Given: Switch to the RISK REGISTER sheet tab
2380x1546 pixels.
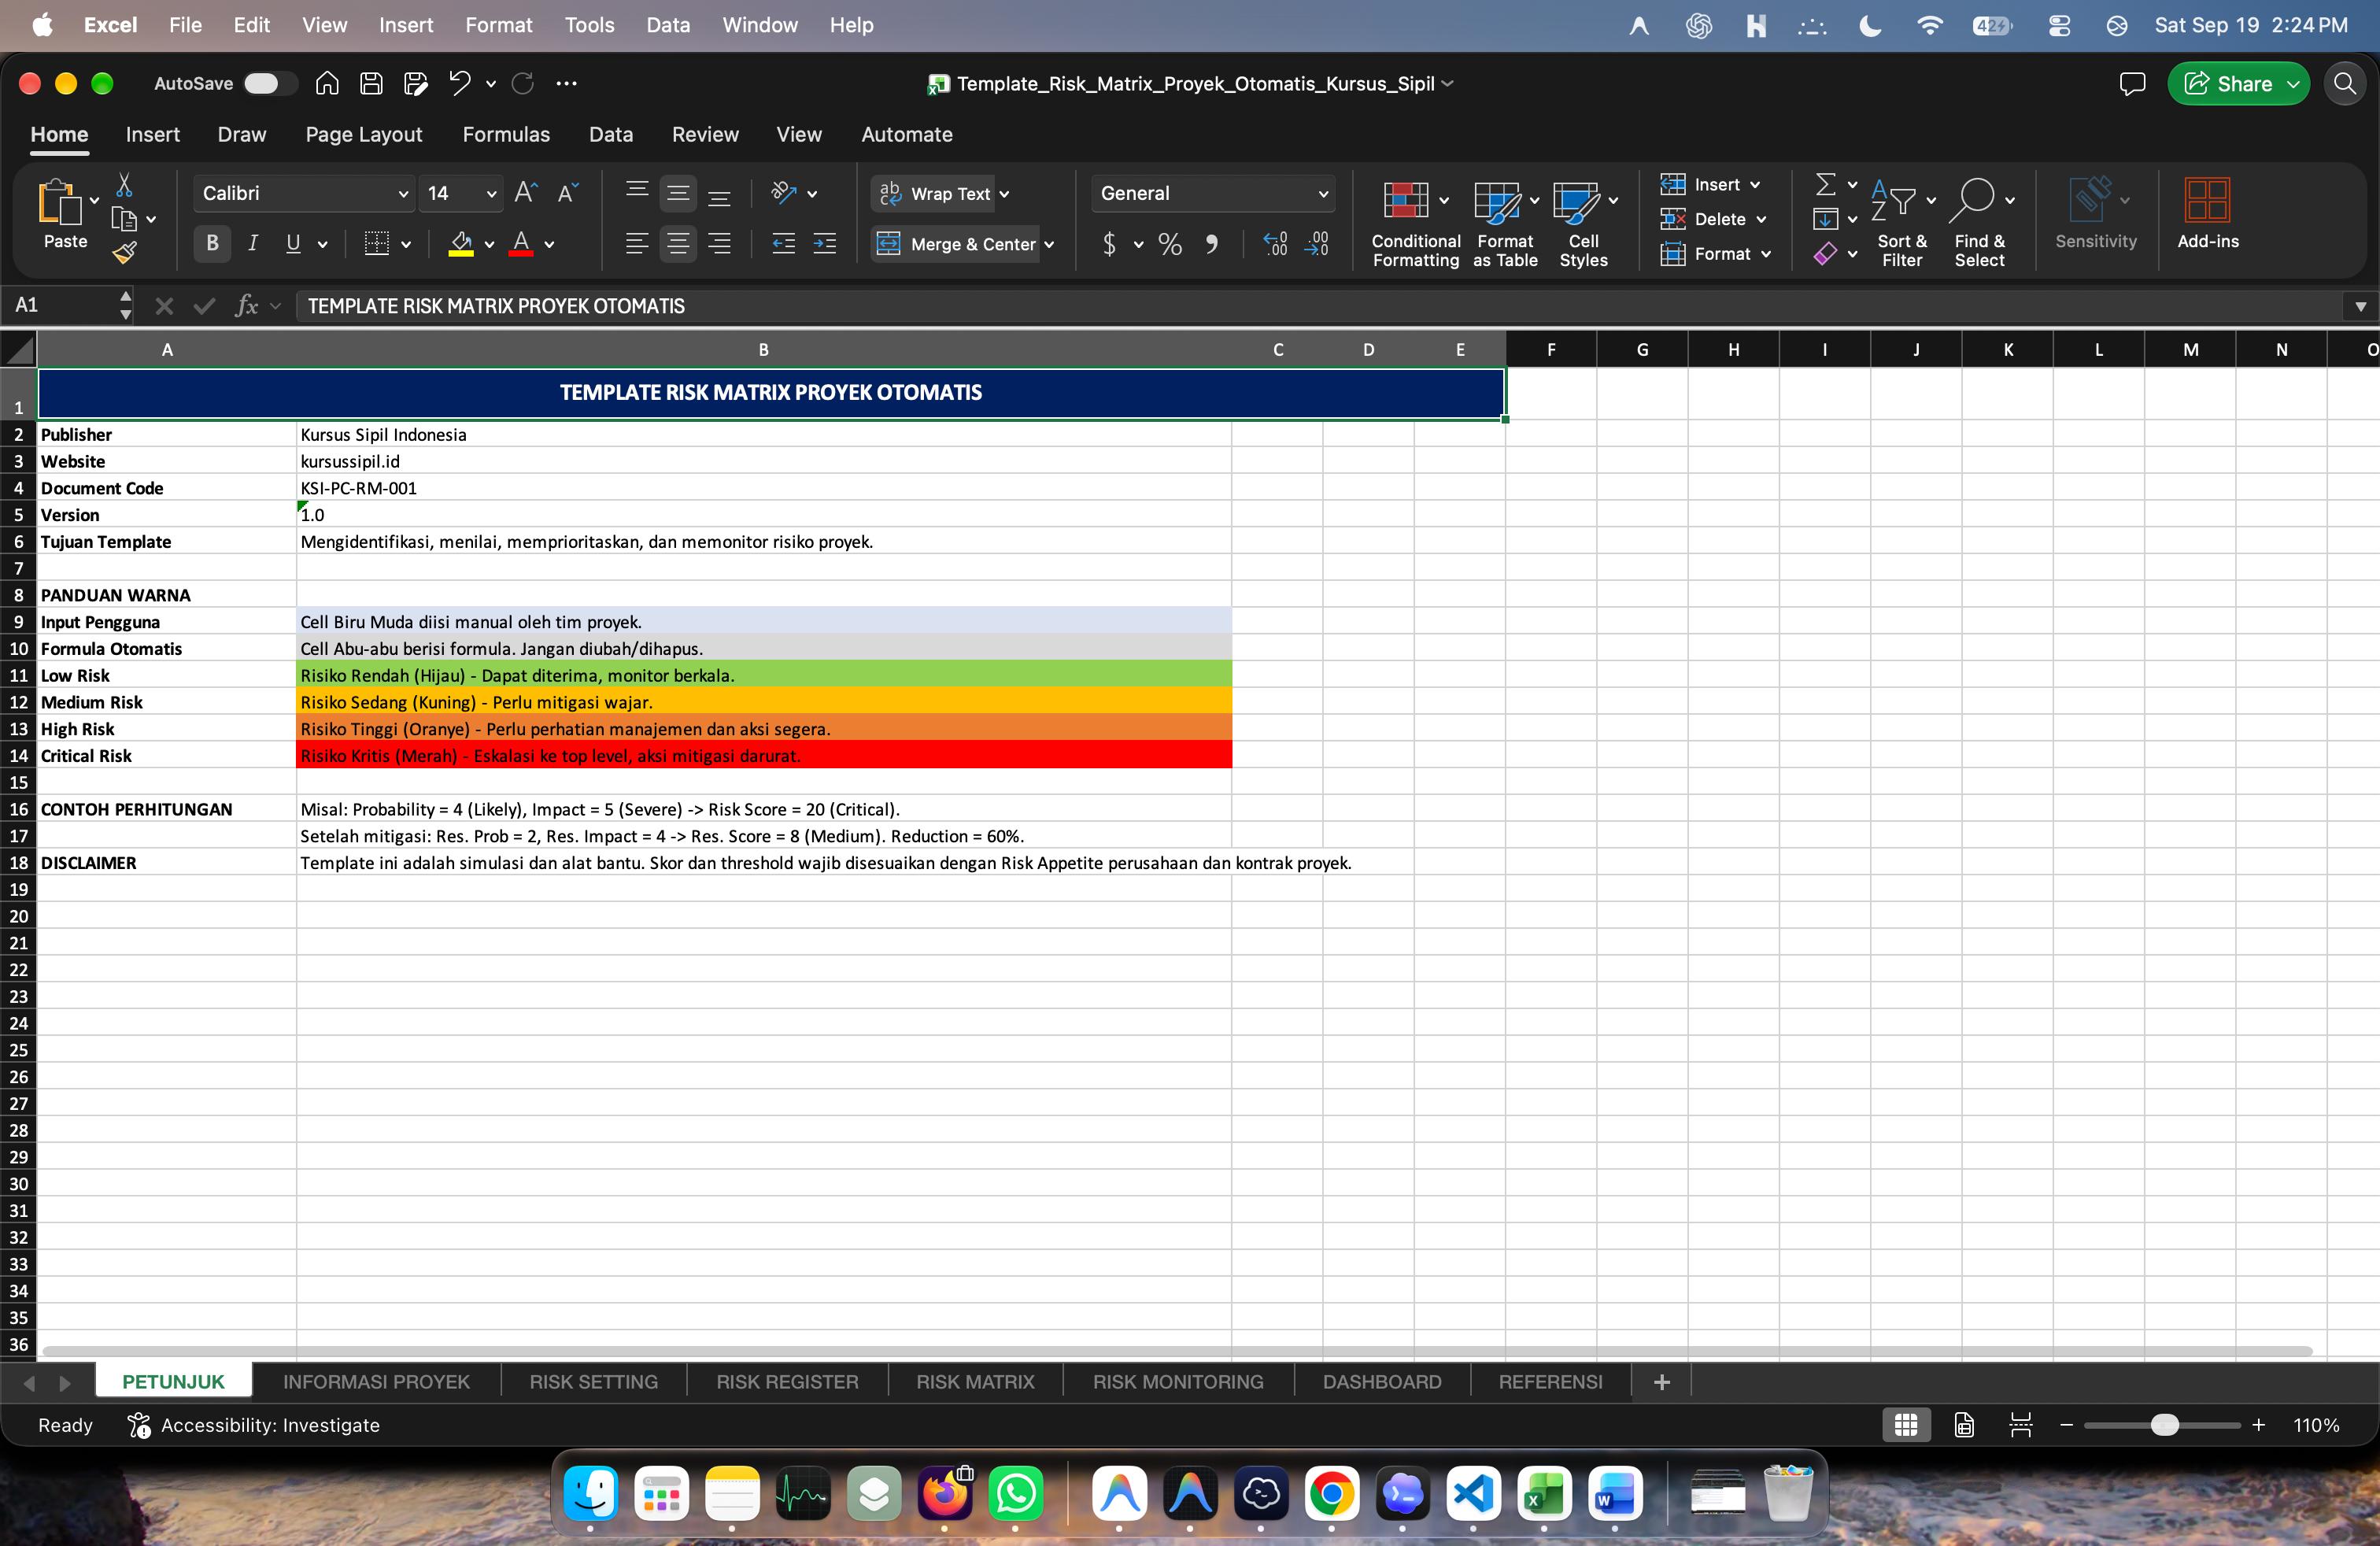Looking at the screenshot, I should click(x=787, y=1382).
